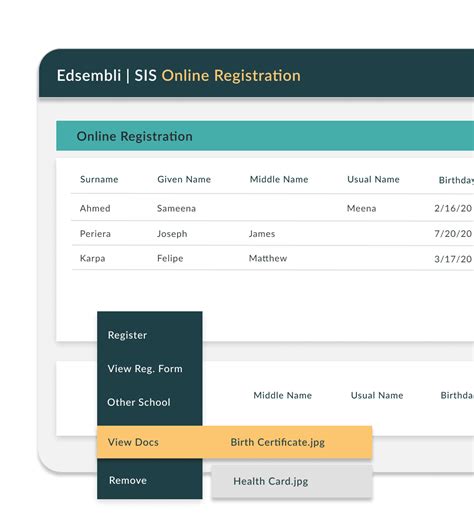This screenshot has width=474, height=521.
Task: Select the Sameena given name cell
Action: 176,208
